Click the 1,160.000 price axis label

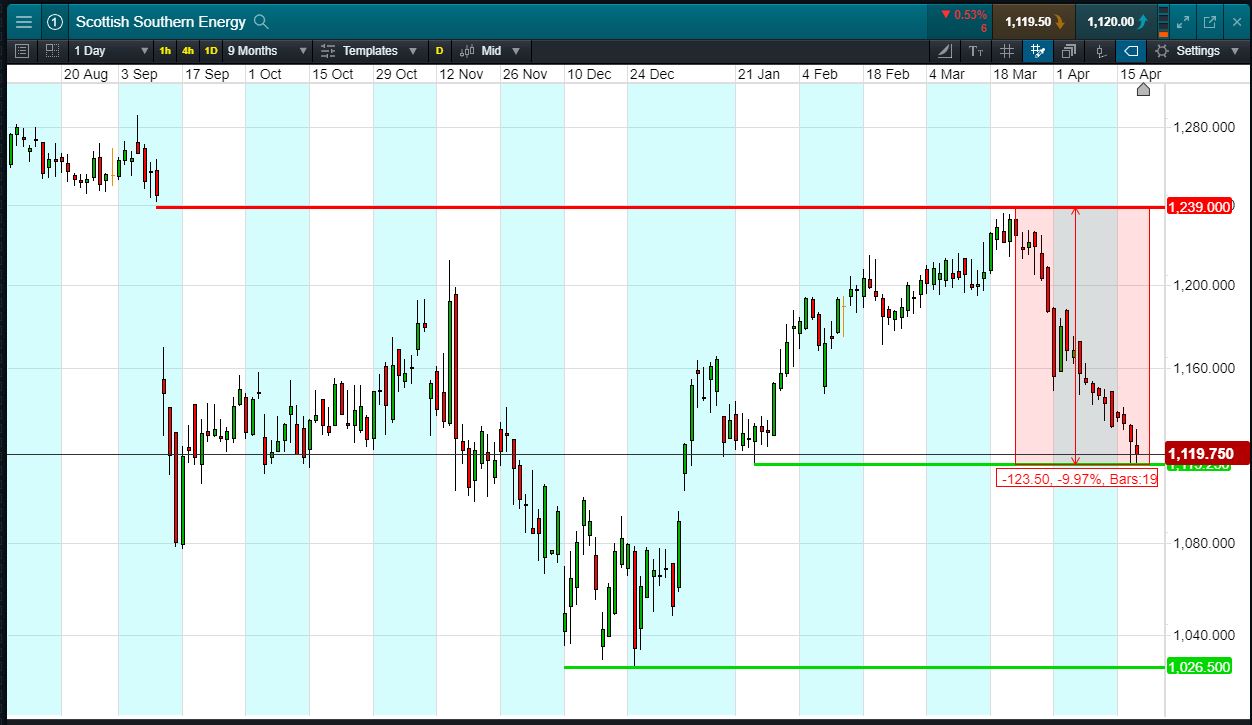click(x=1204, y=368)
